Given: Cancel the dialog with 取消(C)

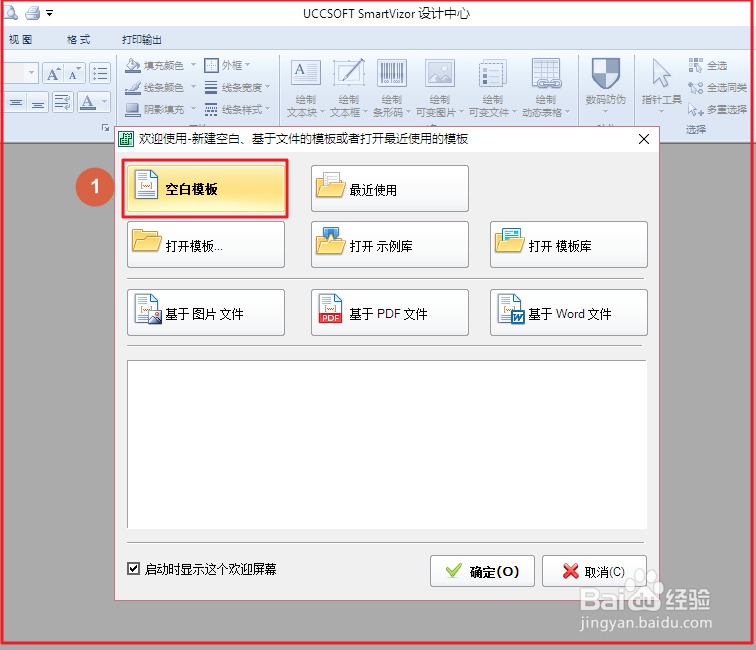Looking at the screenshot, I should tap(594, 571).
